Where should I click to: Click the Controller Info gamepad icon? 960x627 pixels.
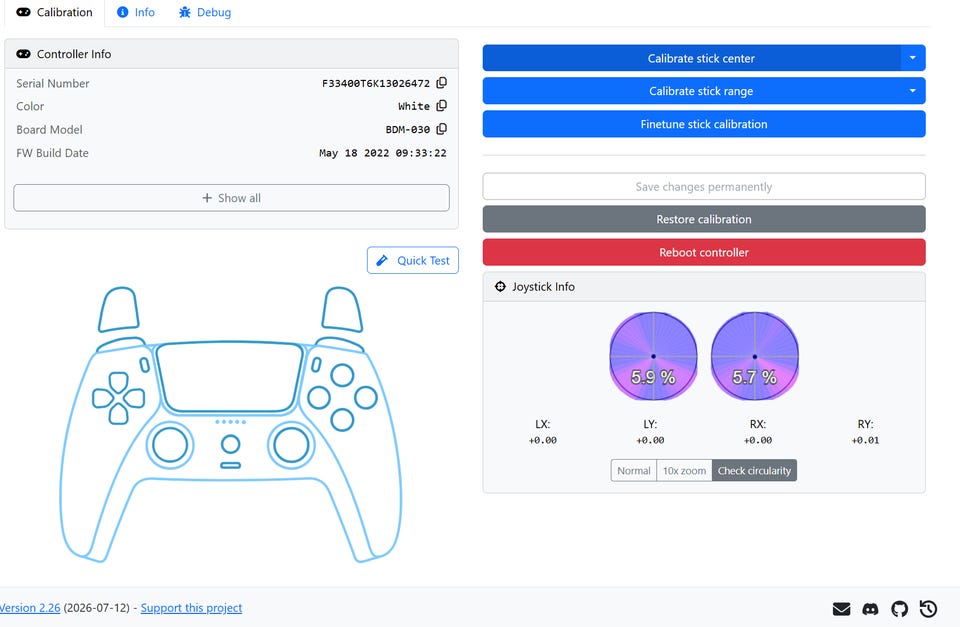coord(23,54)
